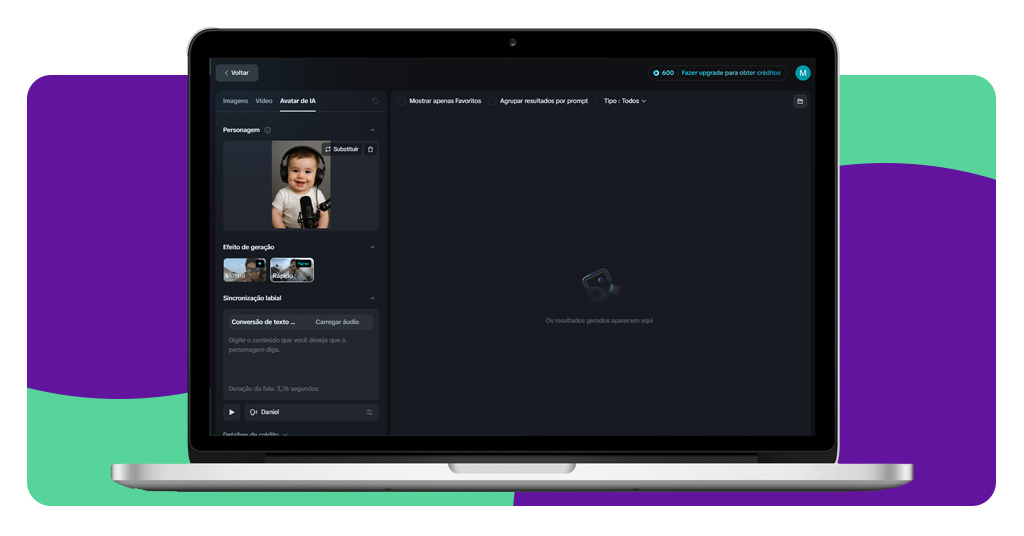The width and height of the screenshot is (1024, 536).
Task: Click the Duração da fala: 3,76 segundos text
Action: pyautogui.click(x=274, y=389)
